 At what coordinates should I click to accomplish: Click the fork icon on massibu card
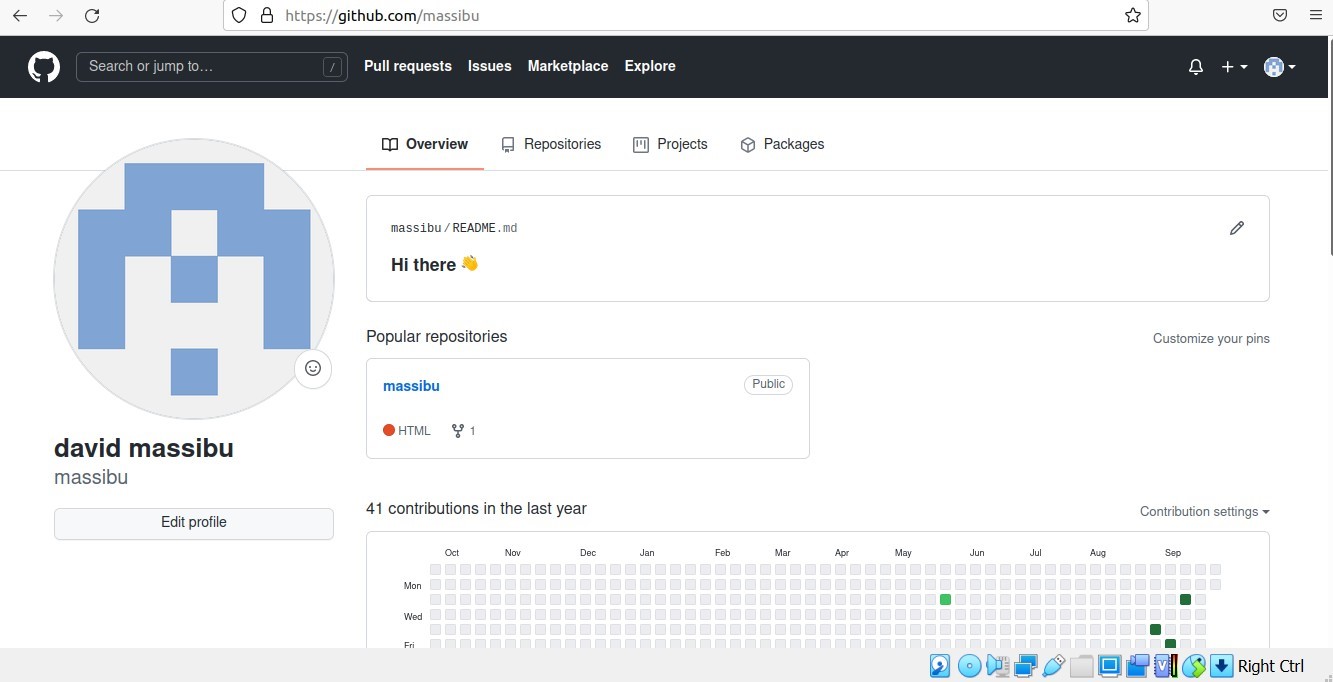[457, 431]
